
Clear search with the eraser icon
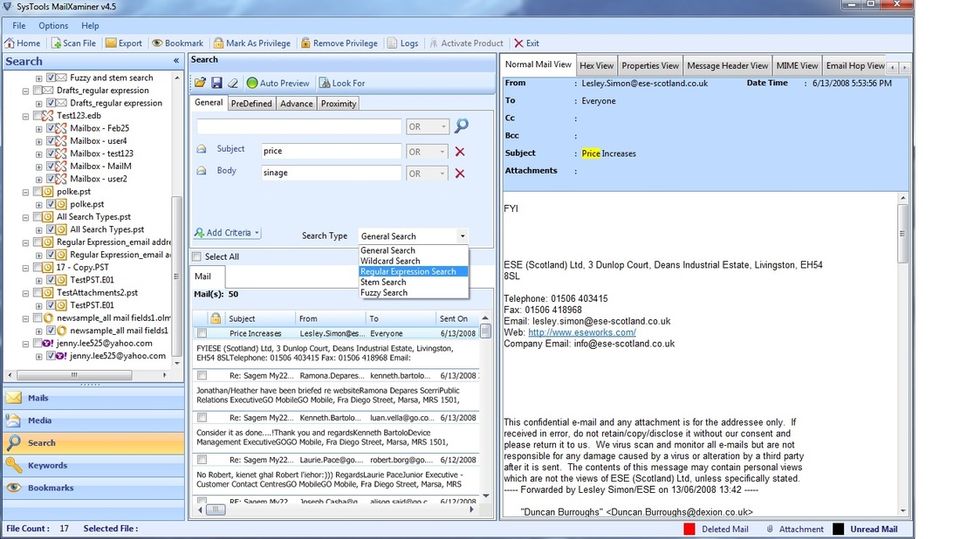pos(233,83)
